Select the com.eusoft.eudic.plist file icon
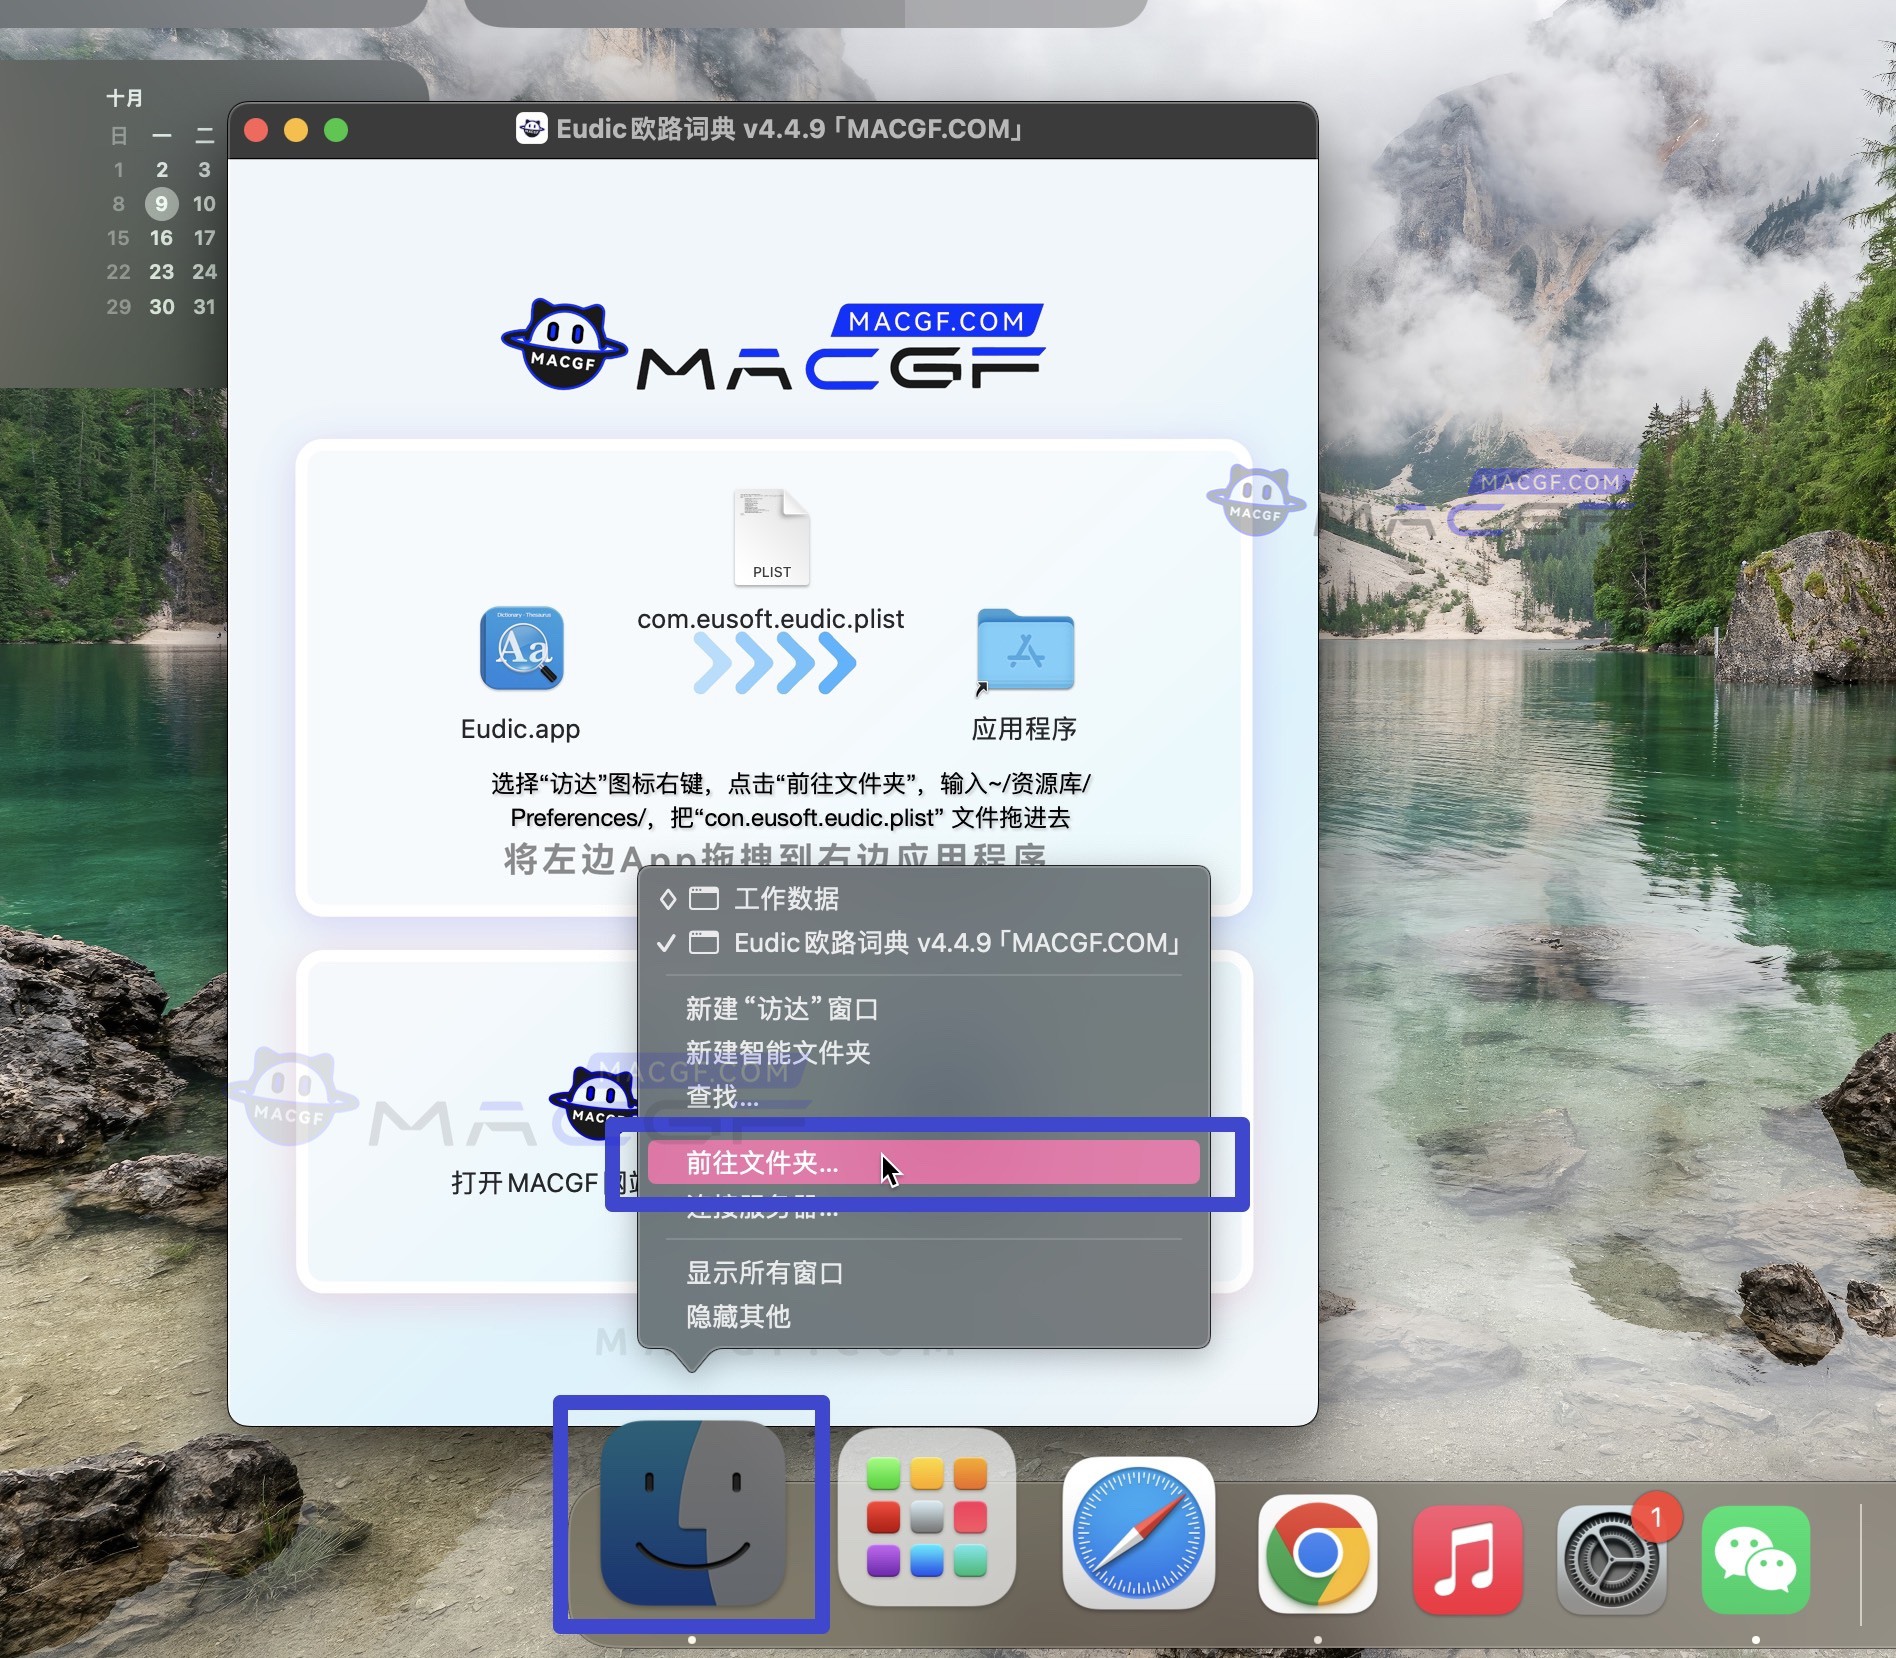The image size is (1896, 1658). click(771, 538)
